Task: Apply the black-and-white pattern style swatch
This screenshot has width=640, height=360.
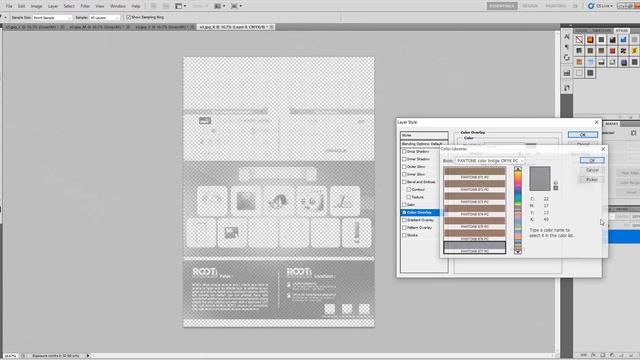Action: [623, 51]
